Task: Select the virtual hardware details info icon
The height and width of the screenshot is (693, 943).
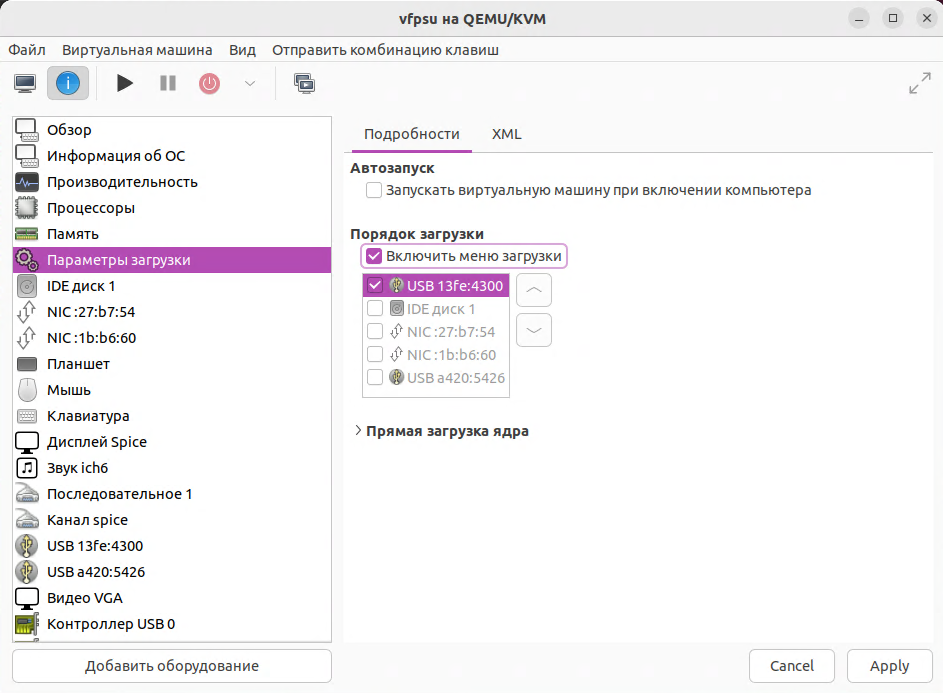Action: click(x=68, y=84)
